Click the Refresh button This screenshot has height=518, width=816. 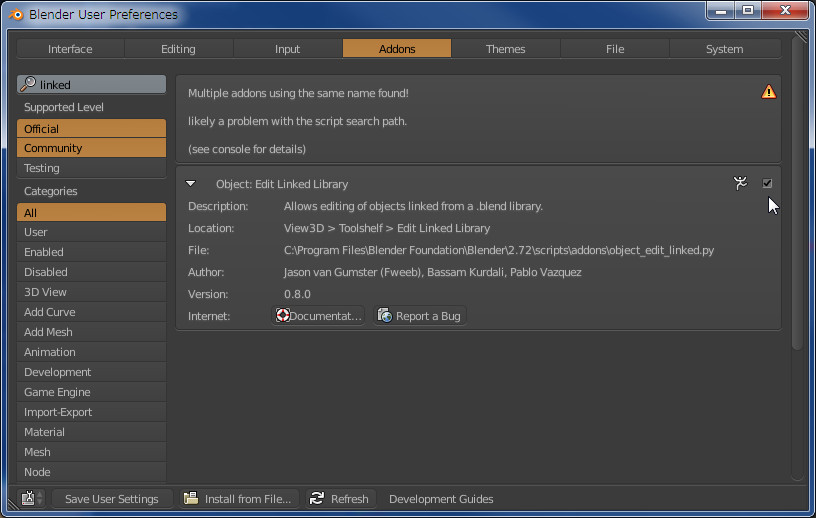(339, 499)
